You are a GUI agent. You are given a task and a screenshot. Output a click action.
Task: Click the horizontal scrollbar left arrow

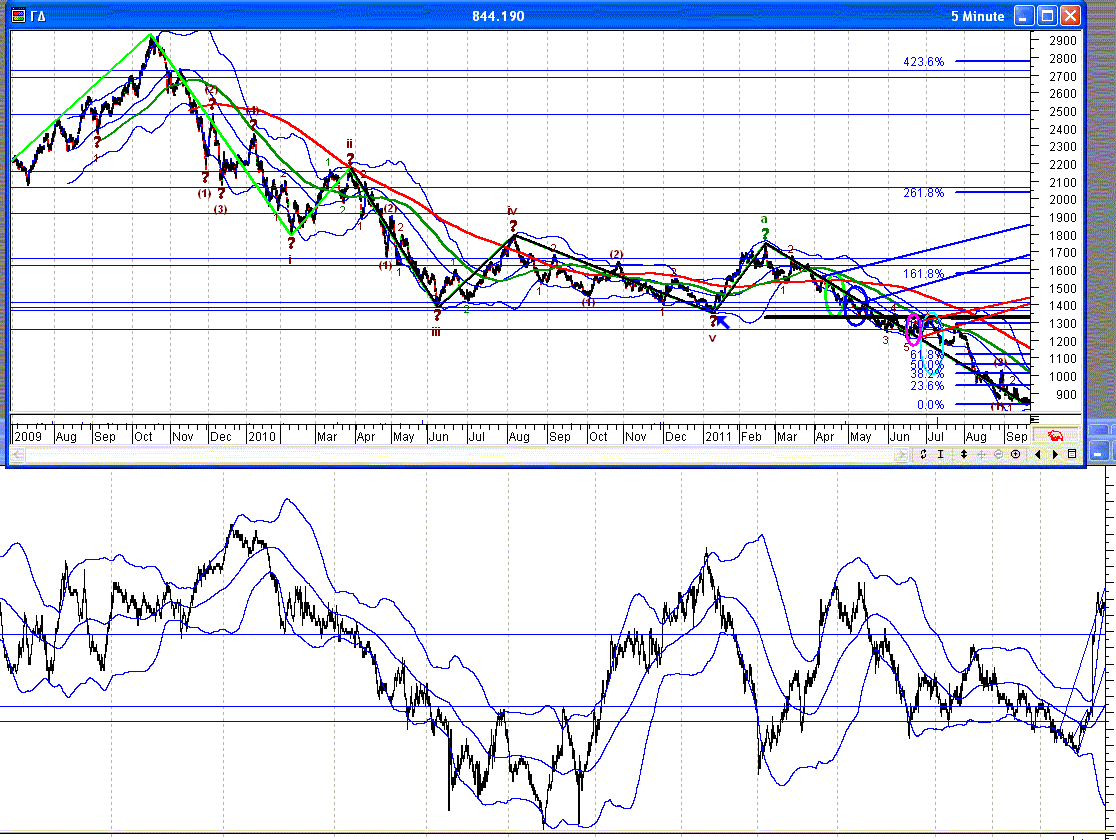click(17, 454)
